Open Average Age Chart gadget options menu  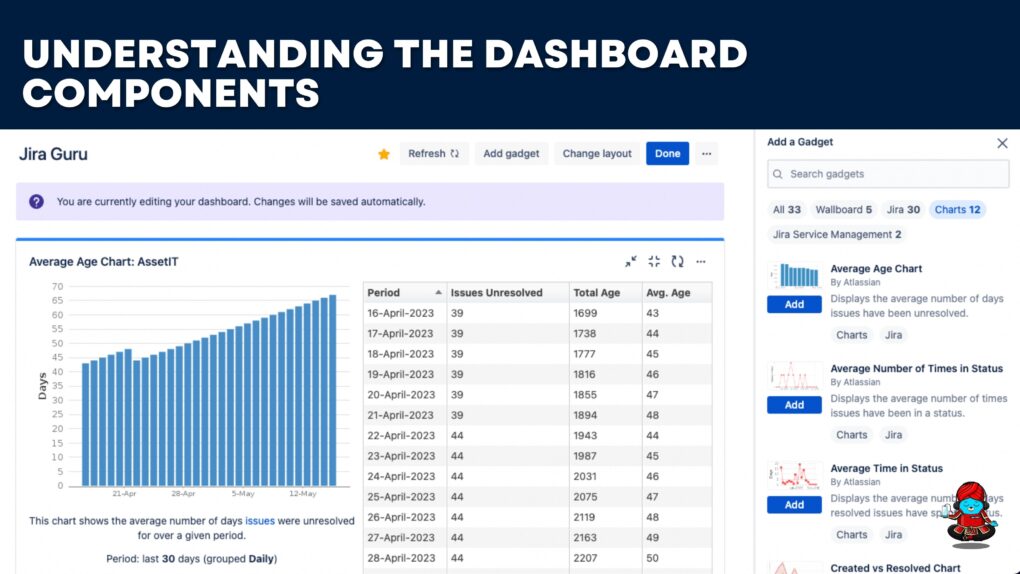[701, 262]
